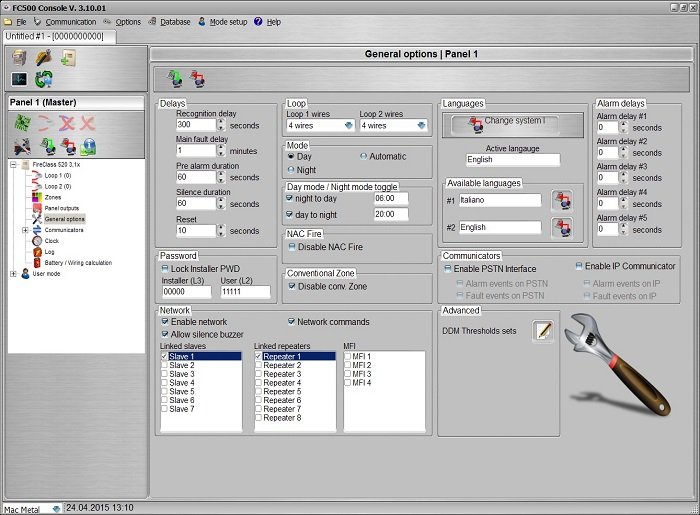Click the blue info icon under Panel 1
Screen dimensions: 700x515
88,146
